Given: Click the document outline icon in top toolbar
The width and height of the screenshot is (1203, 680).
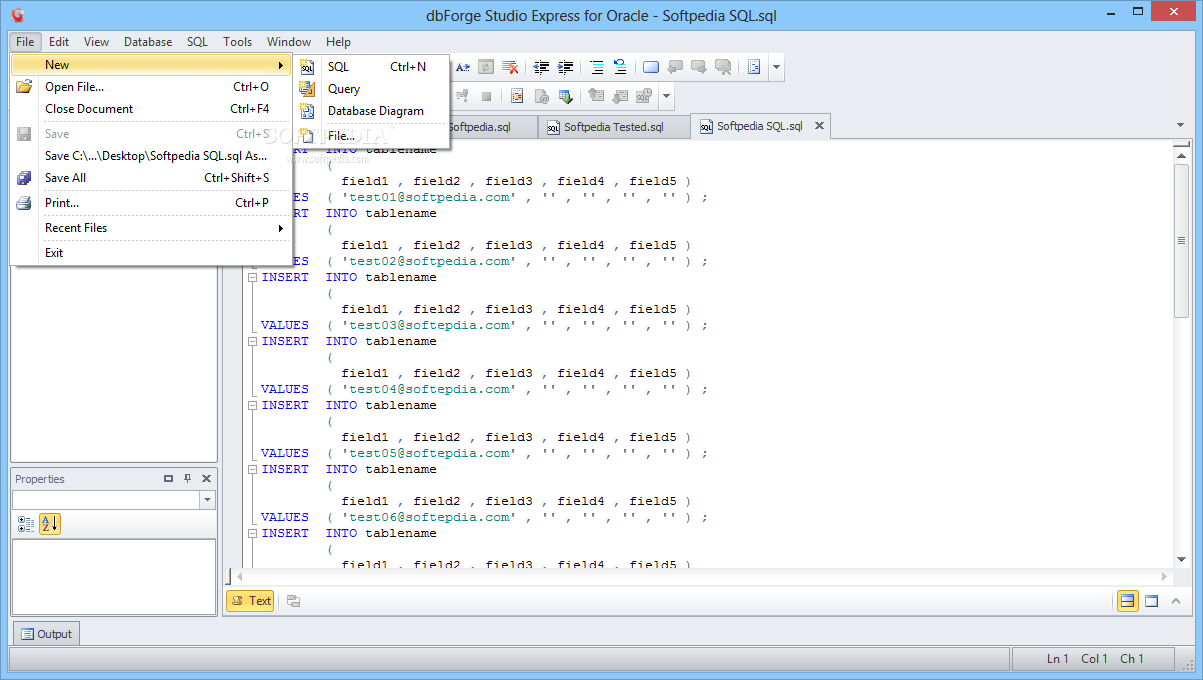Looking at the screenshot, I should [x=755, y=67].
